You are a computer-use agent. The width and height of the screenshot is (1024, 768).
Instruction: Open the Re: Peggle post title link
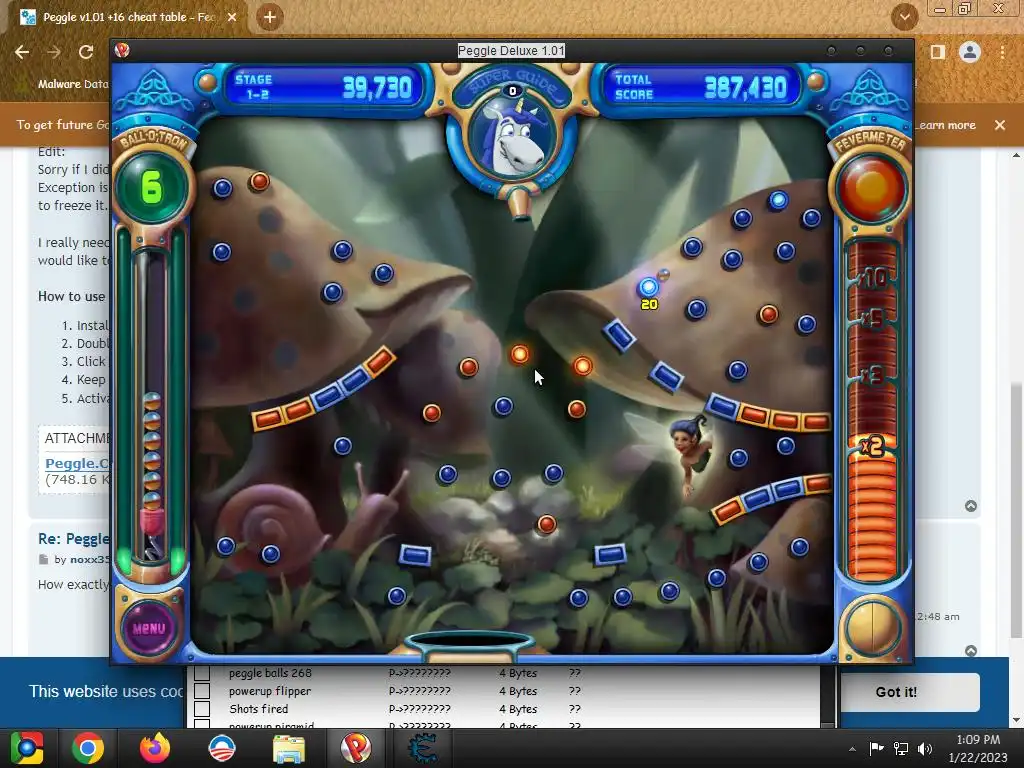[x=74, y=539]
